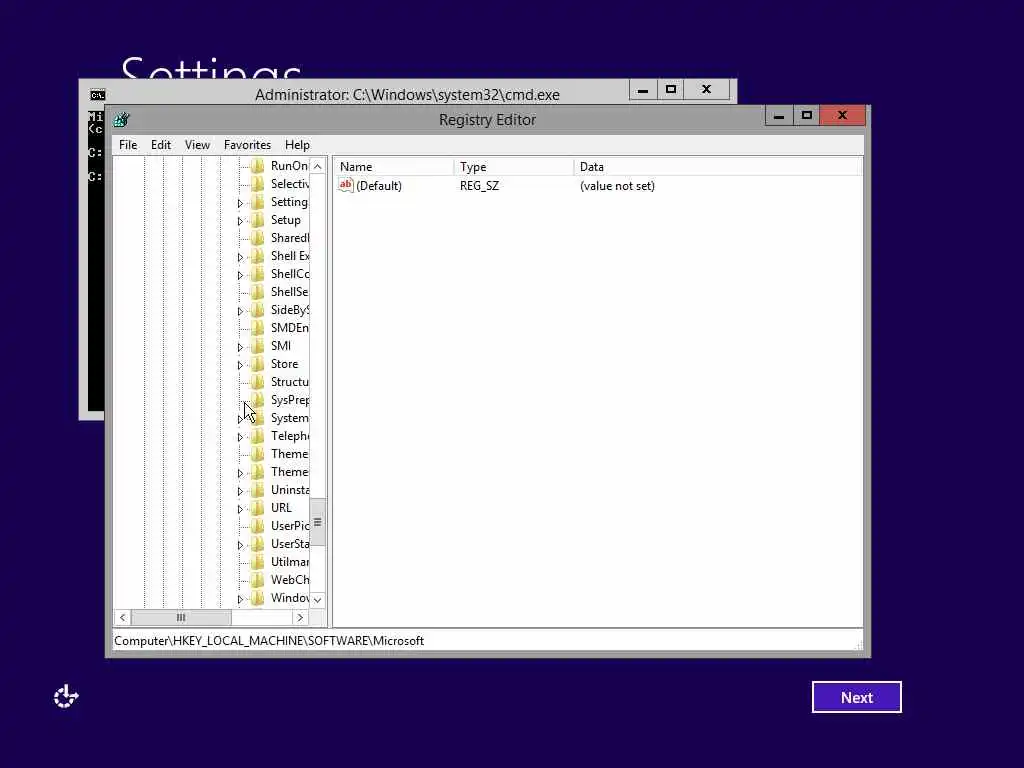The width and height of the screenshot is (1024, 768).
Task: Select the Utilman folder icon
Action: pos(258,562)
